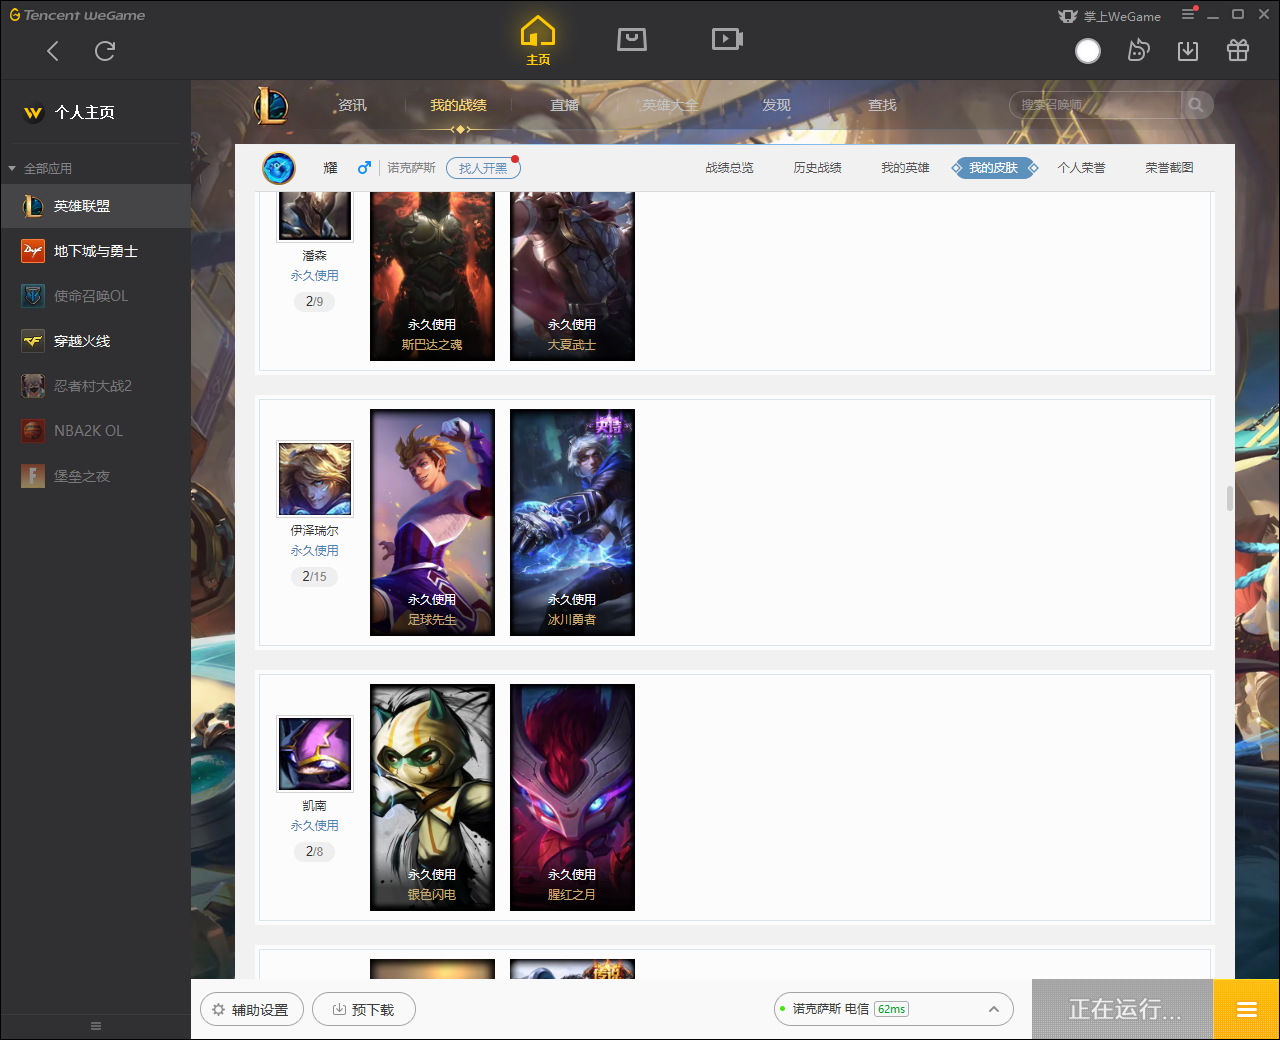Click the search magnifier button

pos(1196,105)
